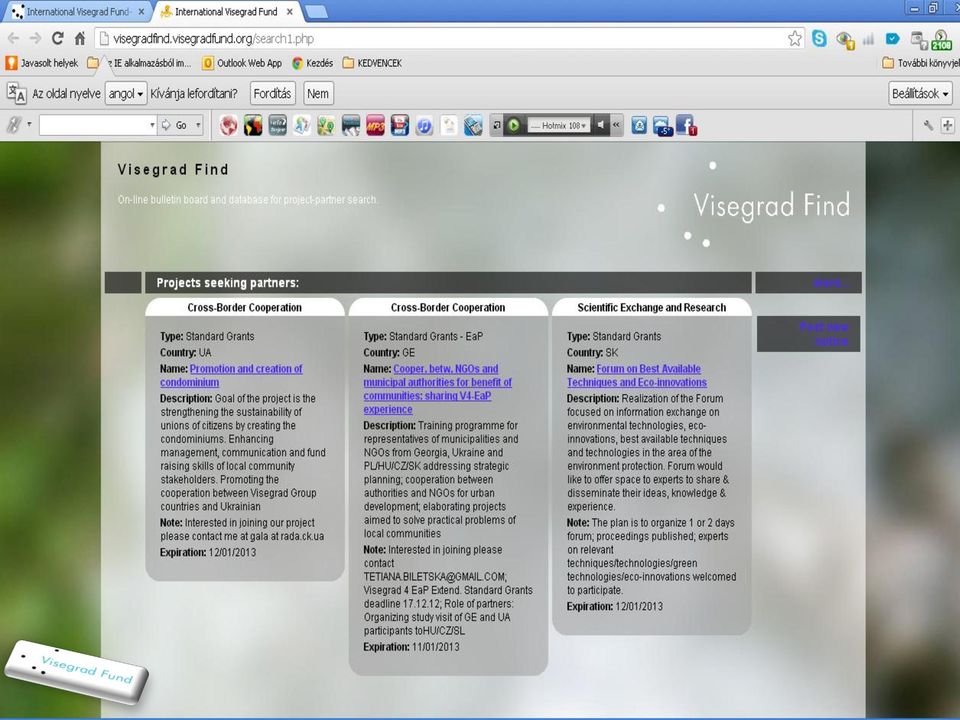This screenshot has width=960, height=720.
Task: Click the toolbar search input field
Action: point(93,126)
